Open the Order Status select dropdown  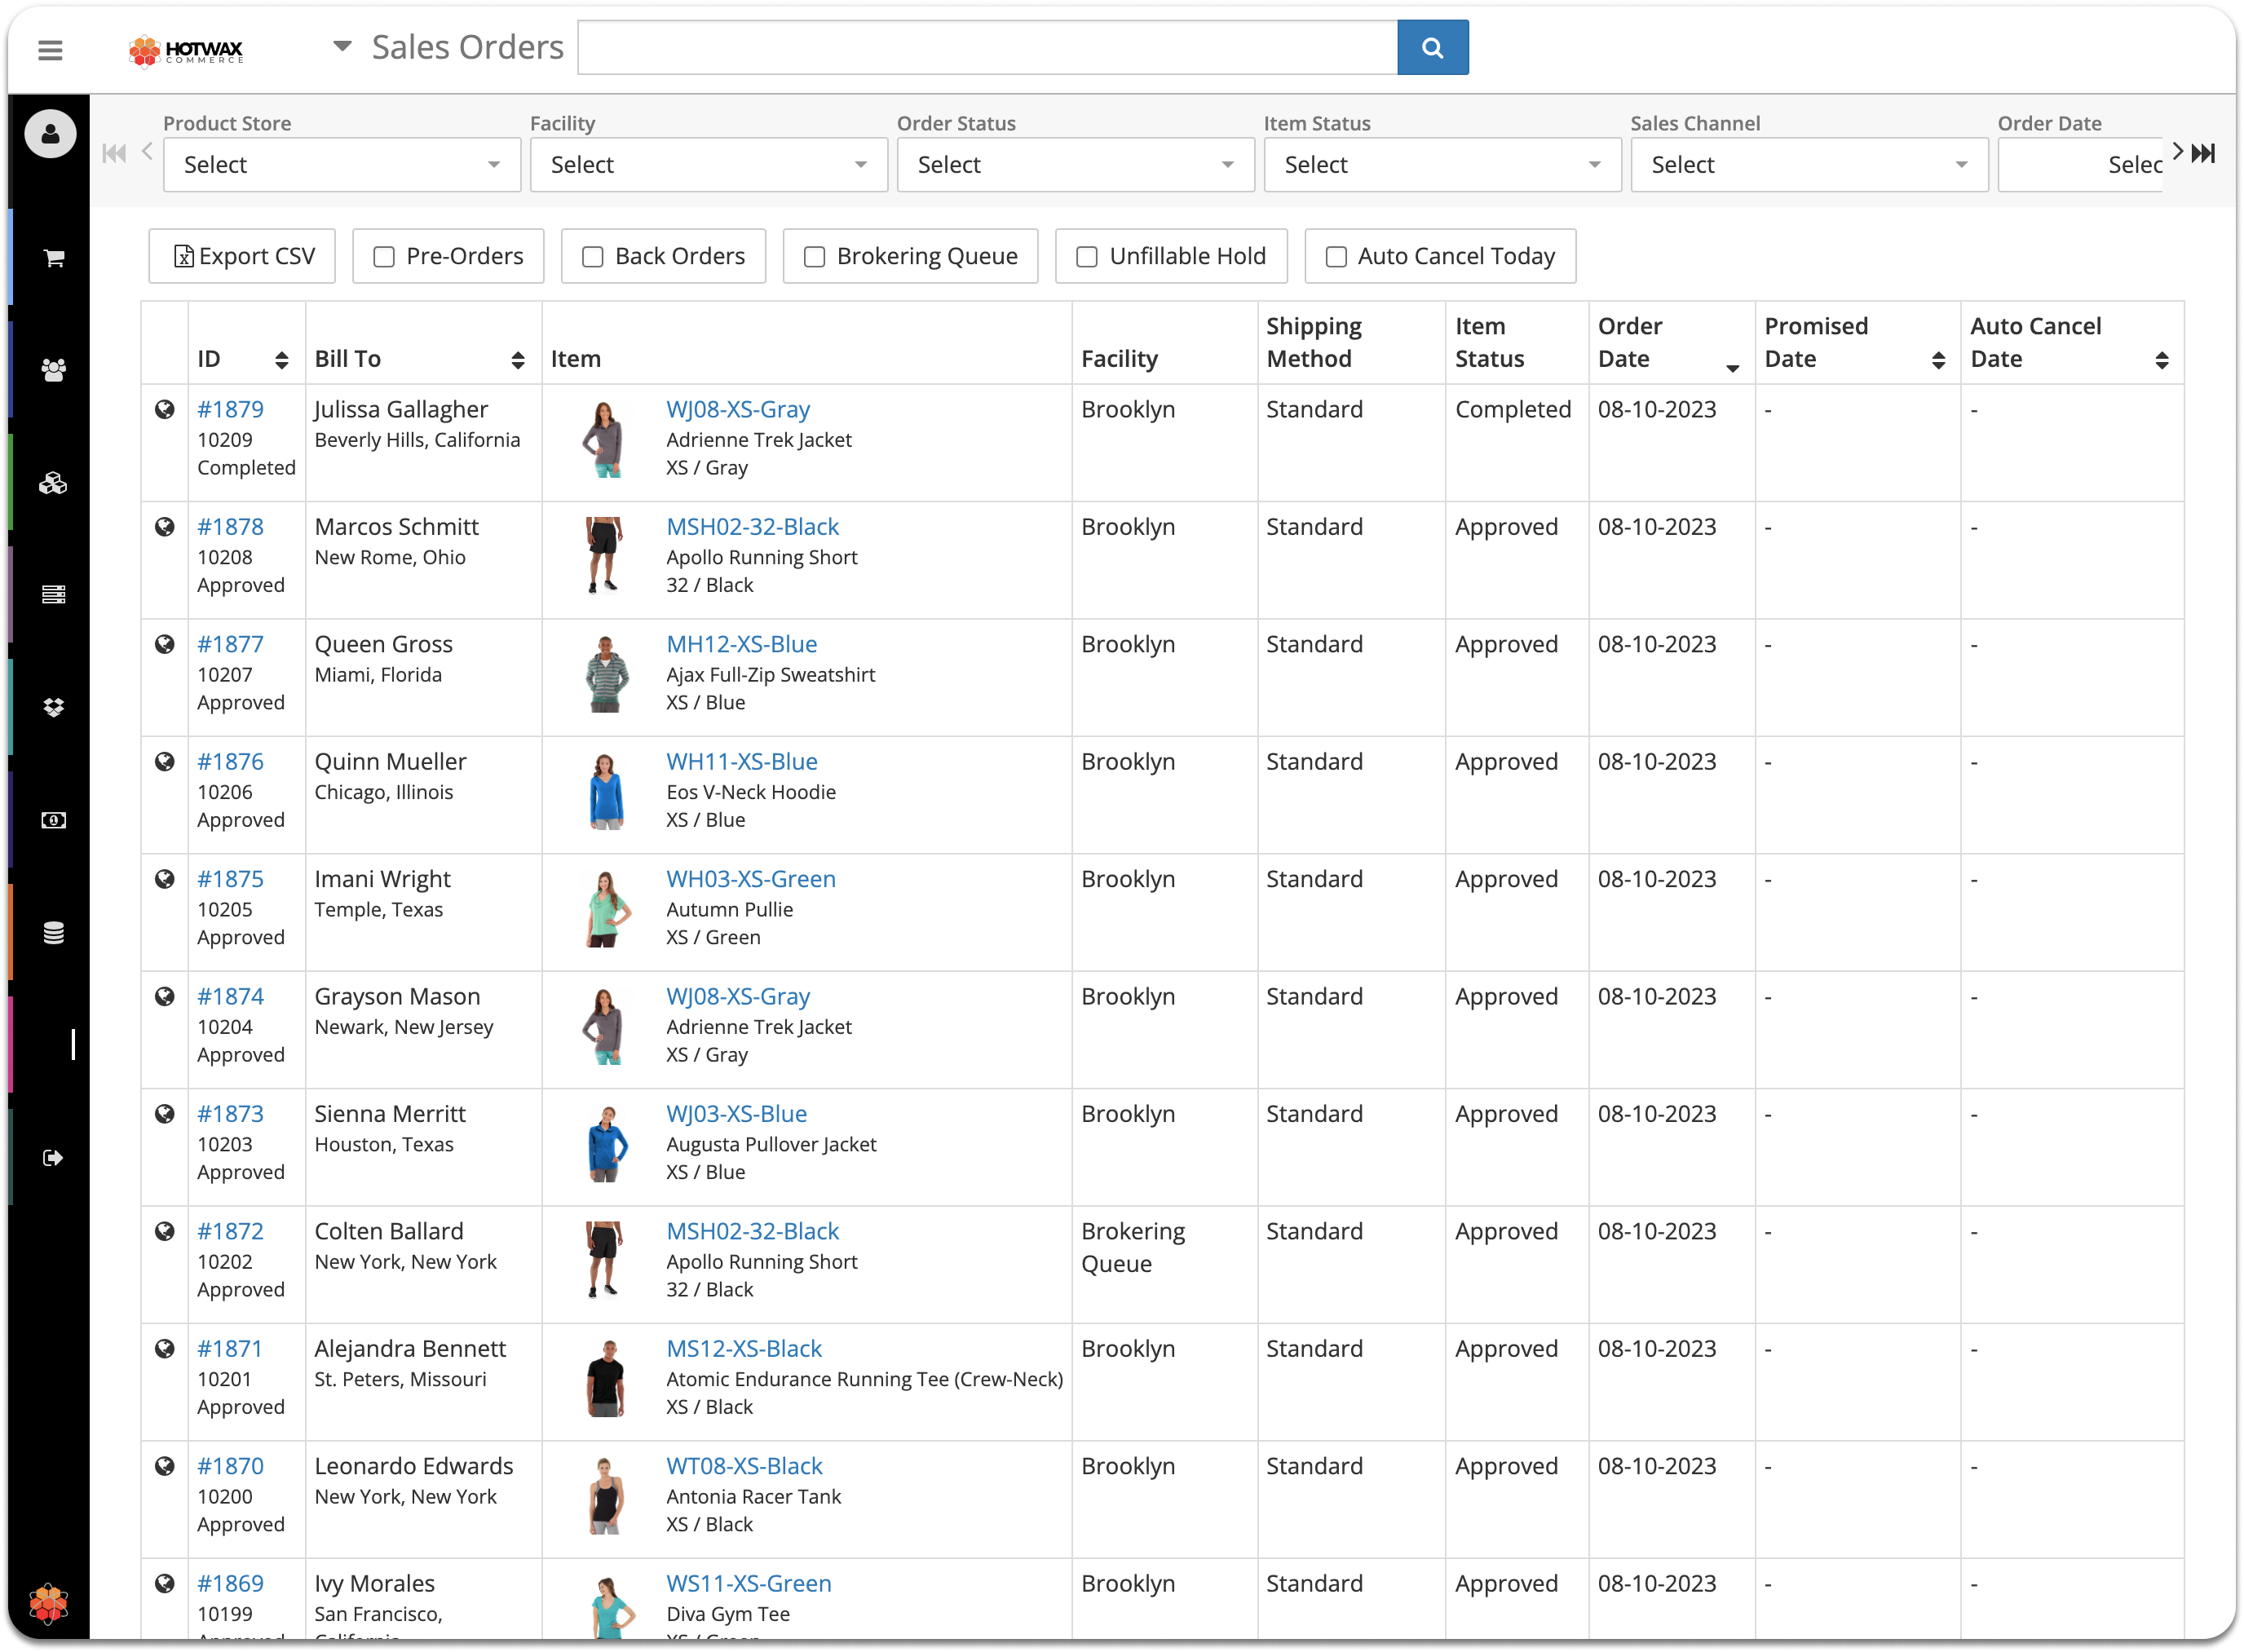(1075, 165)
